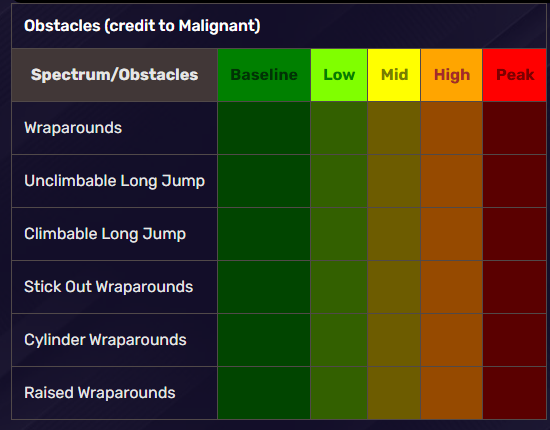This screenshot has width=550, height=430.
Task: Click High cell in Stick Out Wraparounds row
Action: point(451,287)
